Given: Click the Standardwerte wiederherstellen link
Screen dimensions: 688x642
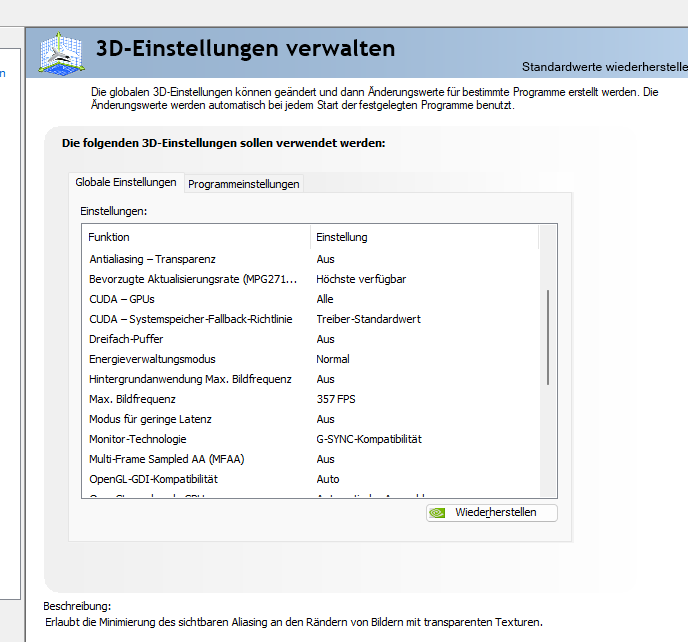Looking at the screenshot, I should (605, 67).
